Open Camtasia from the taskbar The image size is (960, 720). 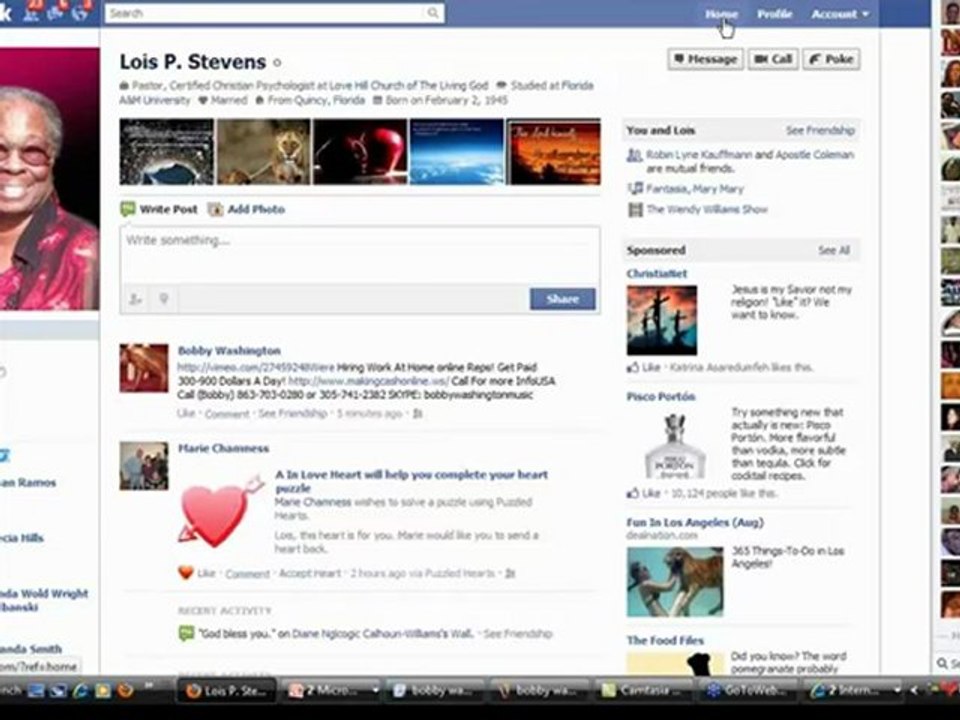[x=643, y=691]
